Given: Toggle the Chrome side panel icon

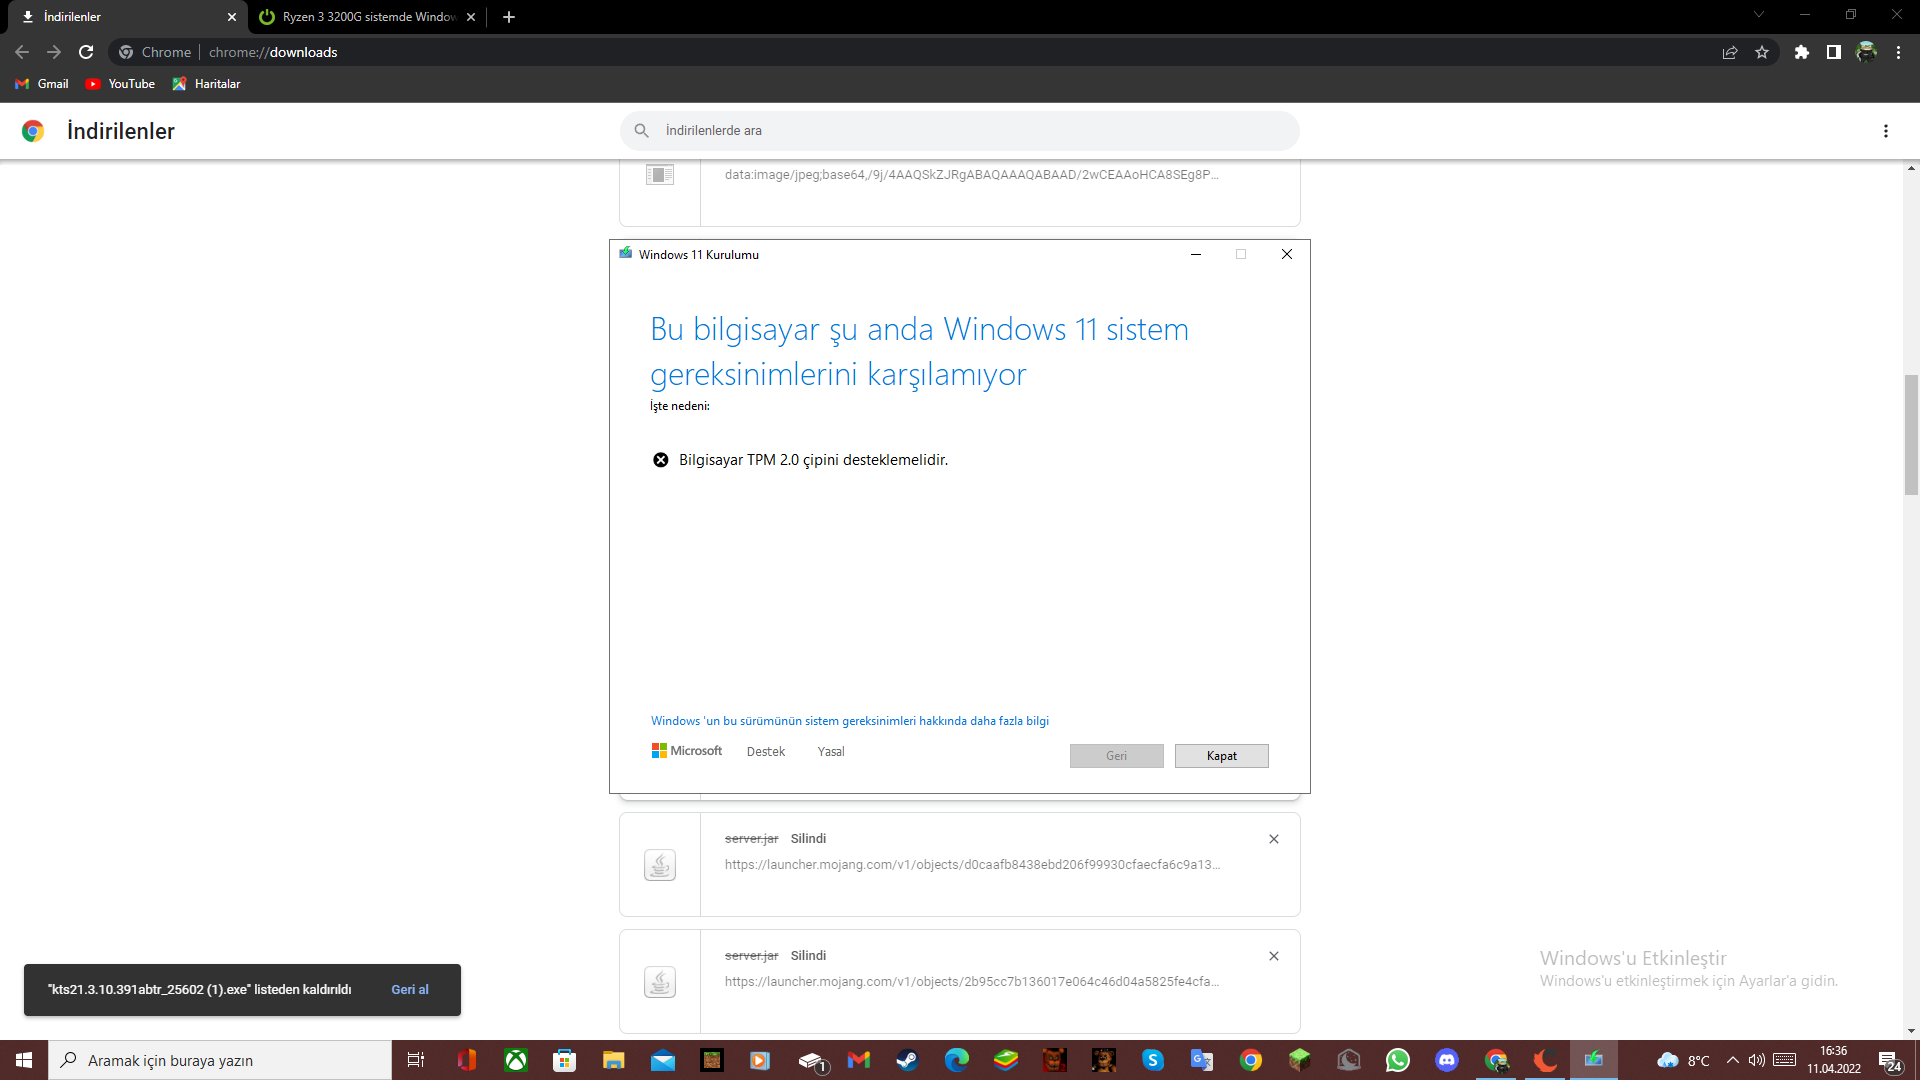Looking at the screenshot, I should pos(1833,52).
